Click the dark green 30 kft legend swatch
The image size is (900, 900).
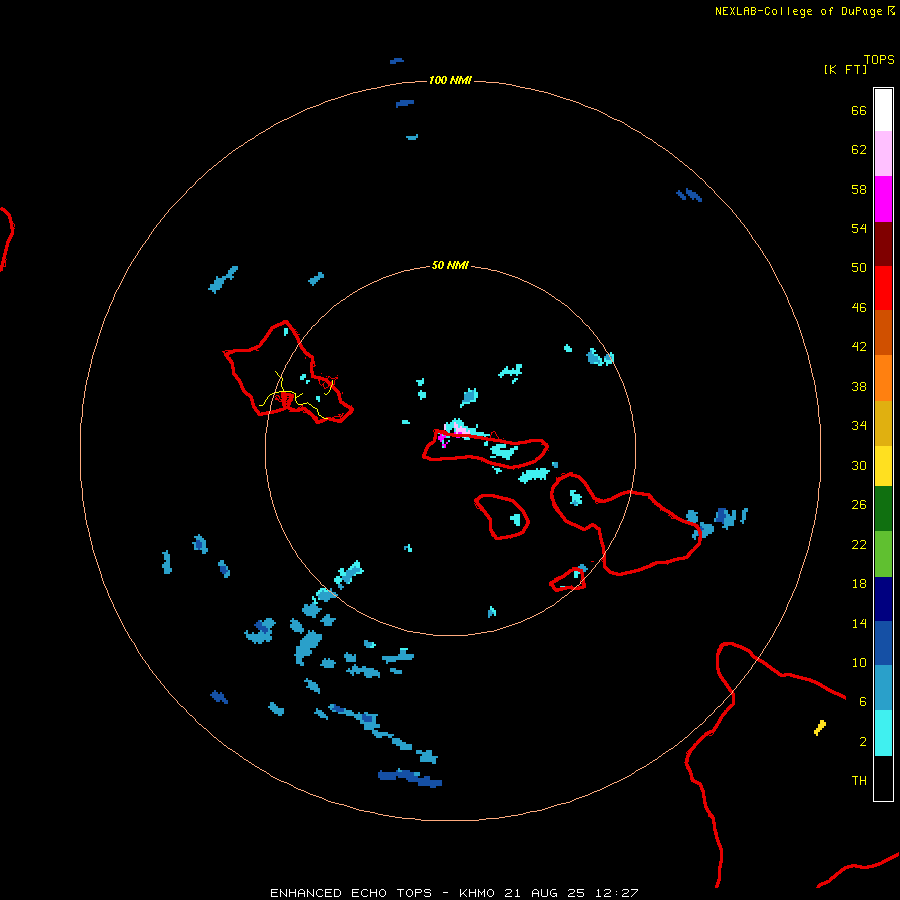pyautogui.click(x=883, y=509)
